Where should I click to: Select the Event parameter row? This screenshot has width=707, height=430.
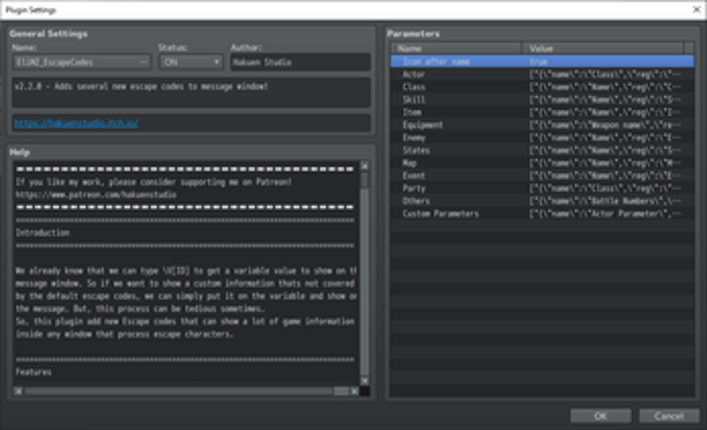[x=542, y=175]
